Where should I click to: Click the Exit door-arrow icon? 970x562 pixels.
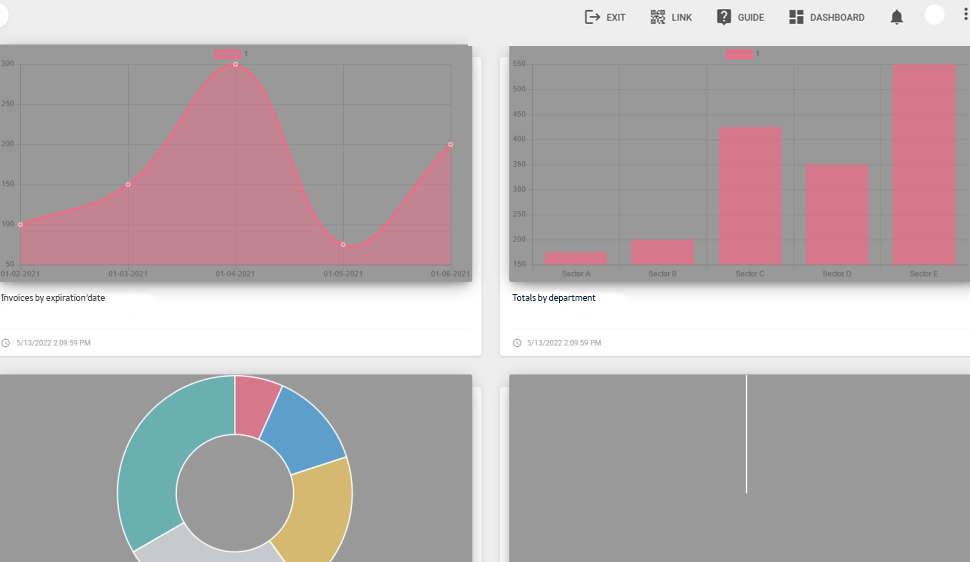(x=592, y=17)
